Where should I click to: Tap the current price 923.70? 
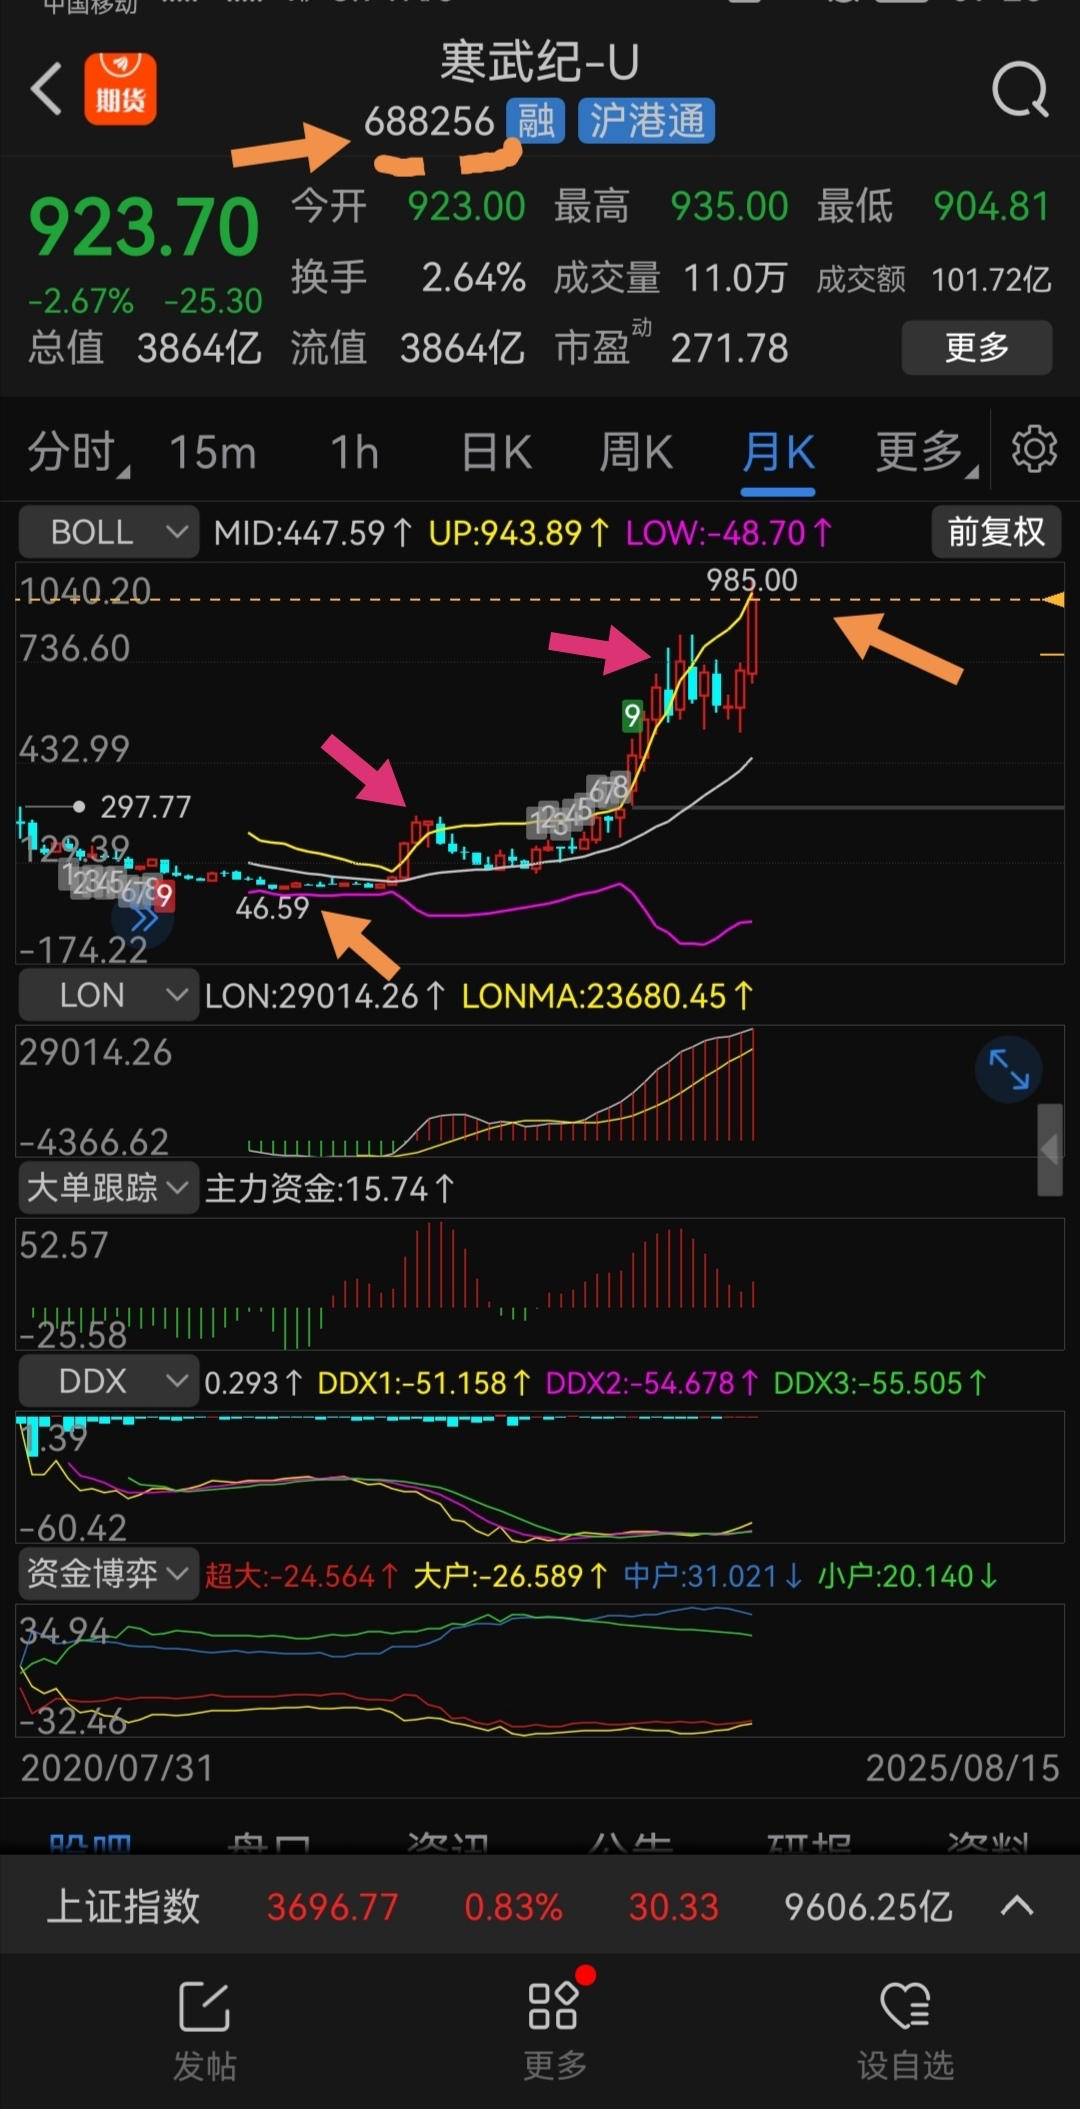coord(144,227)
